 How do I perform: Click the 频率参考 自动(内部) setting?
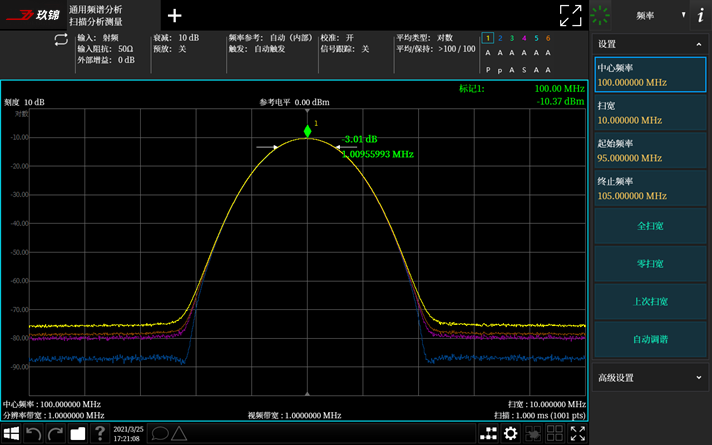pos(270,38)
